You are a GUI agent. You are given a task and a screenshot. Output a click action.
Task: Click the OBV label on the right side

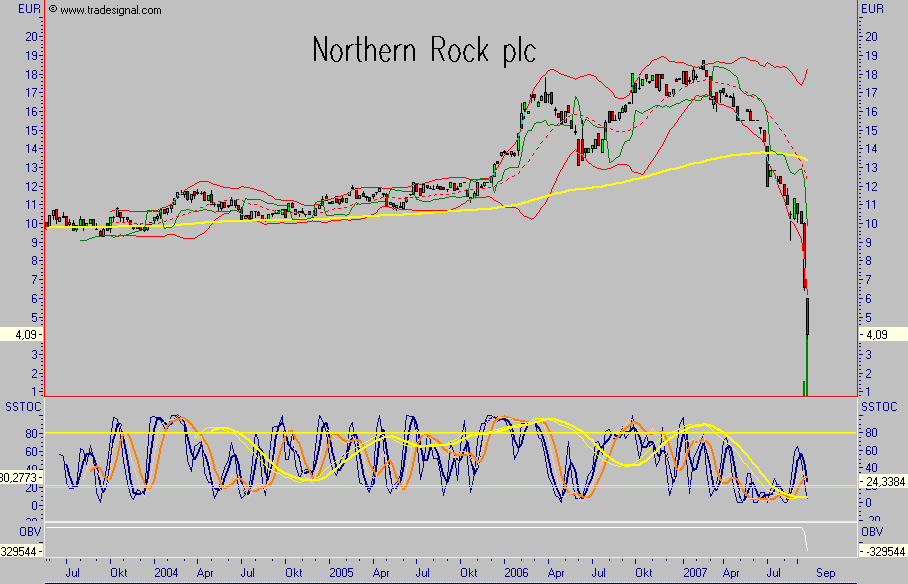click(872, 532)
